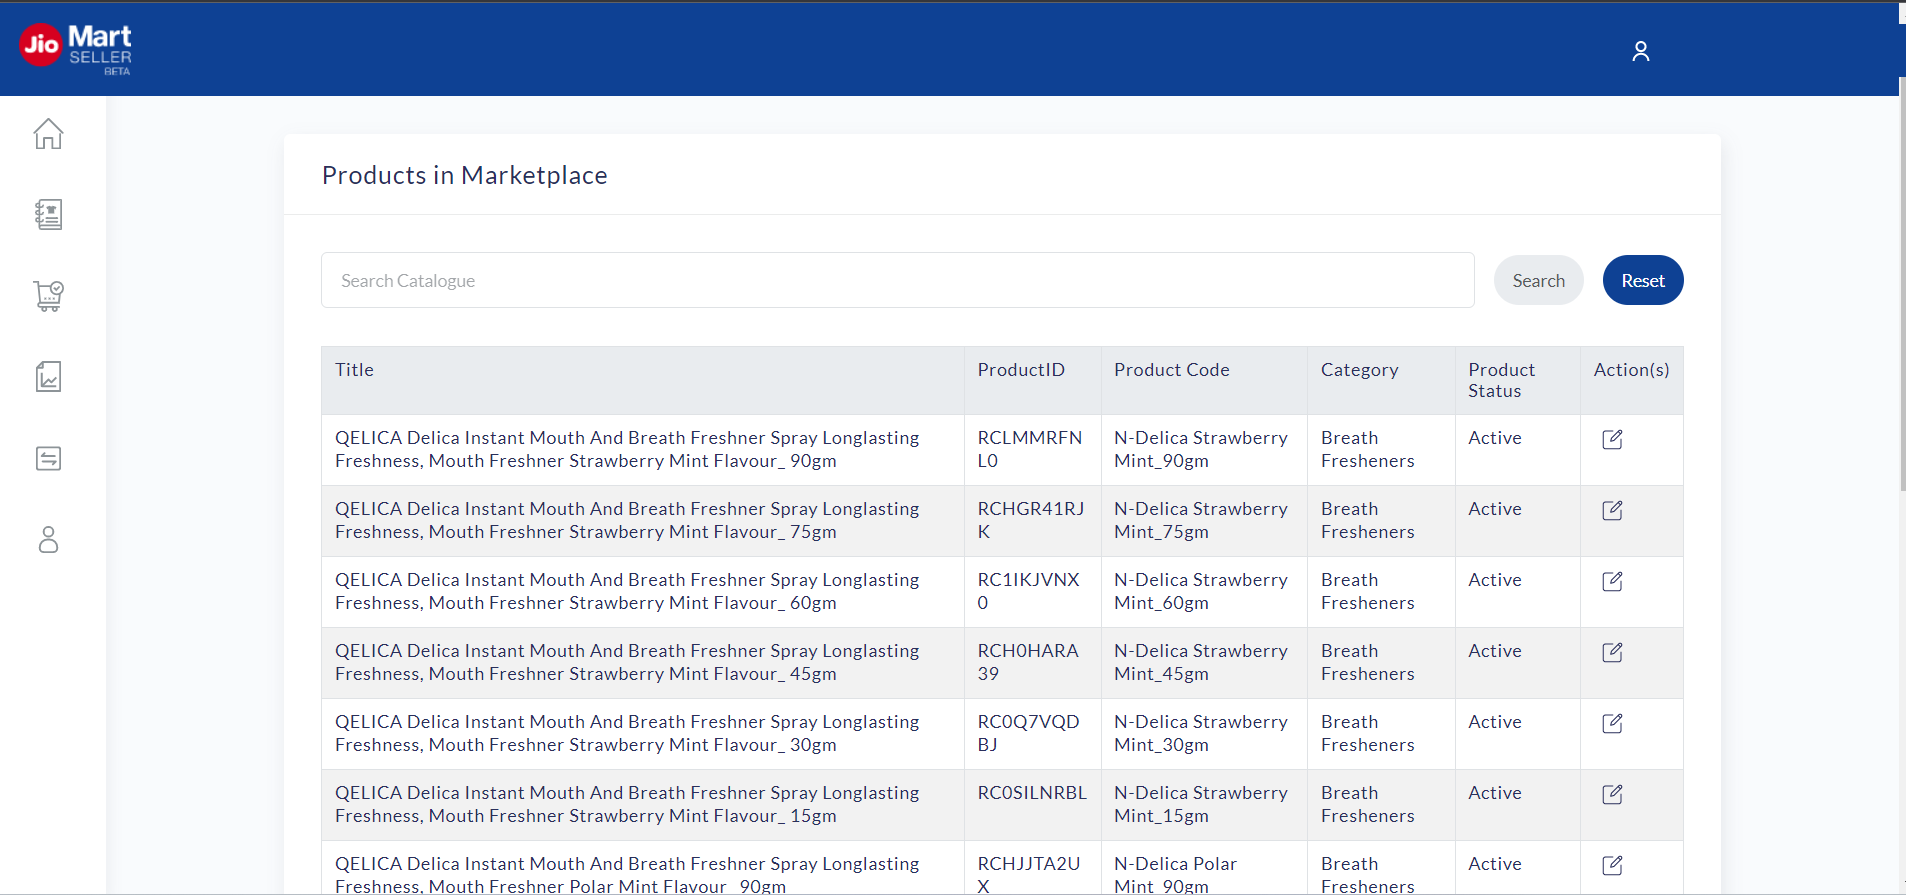
Task: Click the JioMart Seller logo
Action: pos(76,48)
